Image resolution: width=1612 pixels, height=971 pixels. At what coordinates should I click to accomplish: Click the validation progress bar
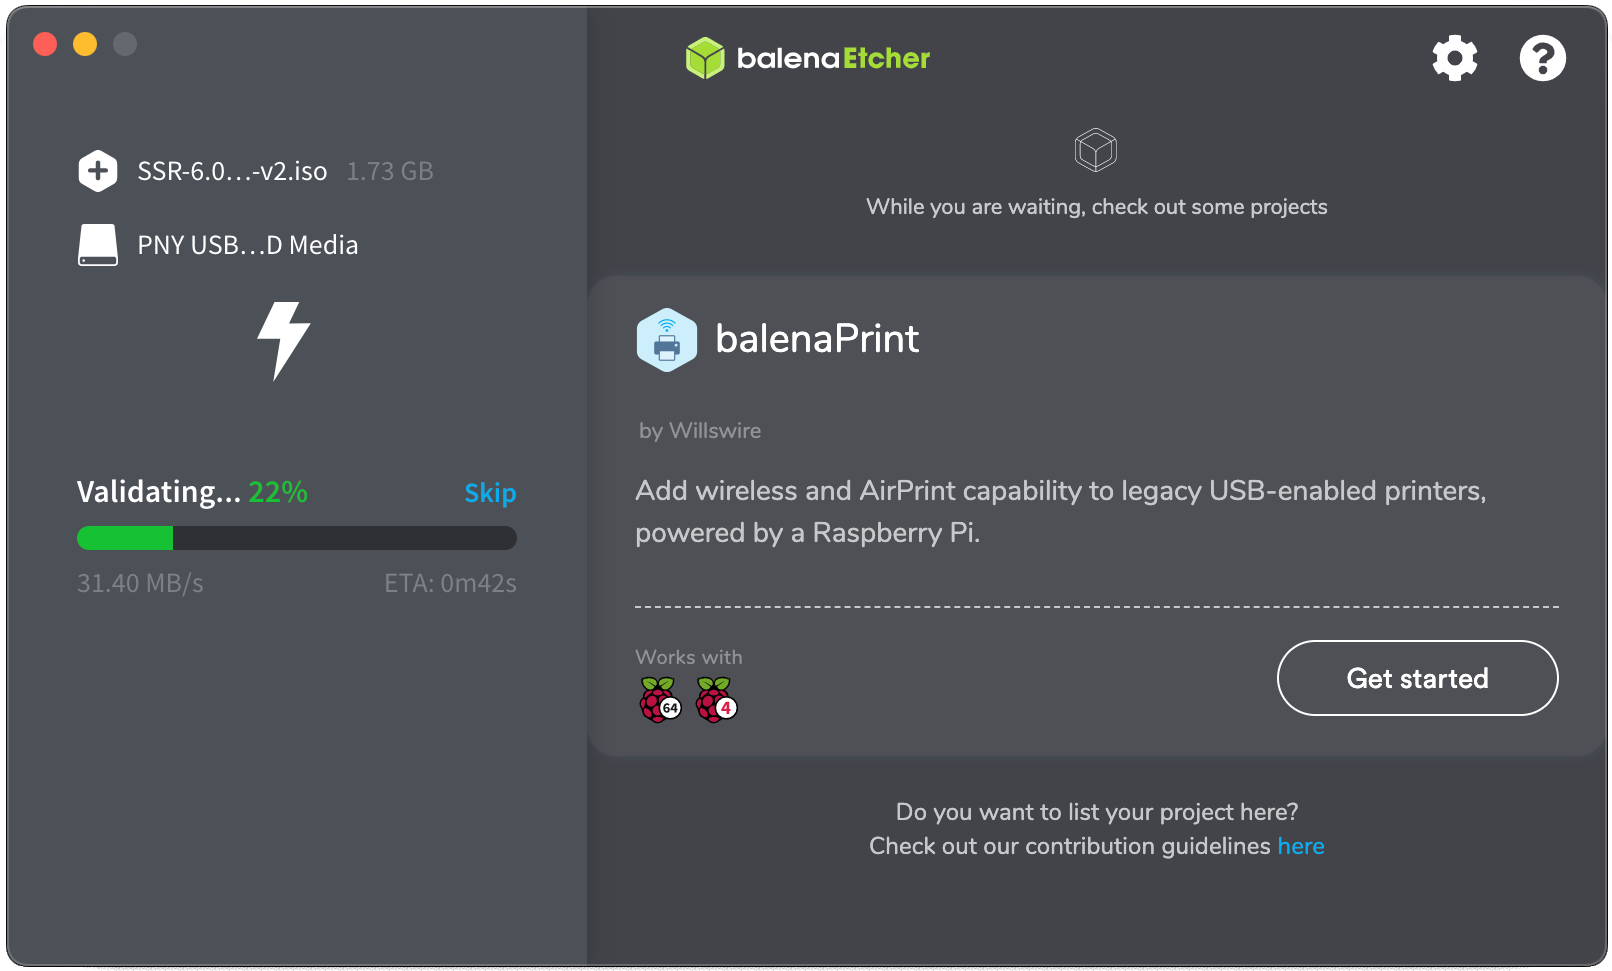point(296,538)
